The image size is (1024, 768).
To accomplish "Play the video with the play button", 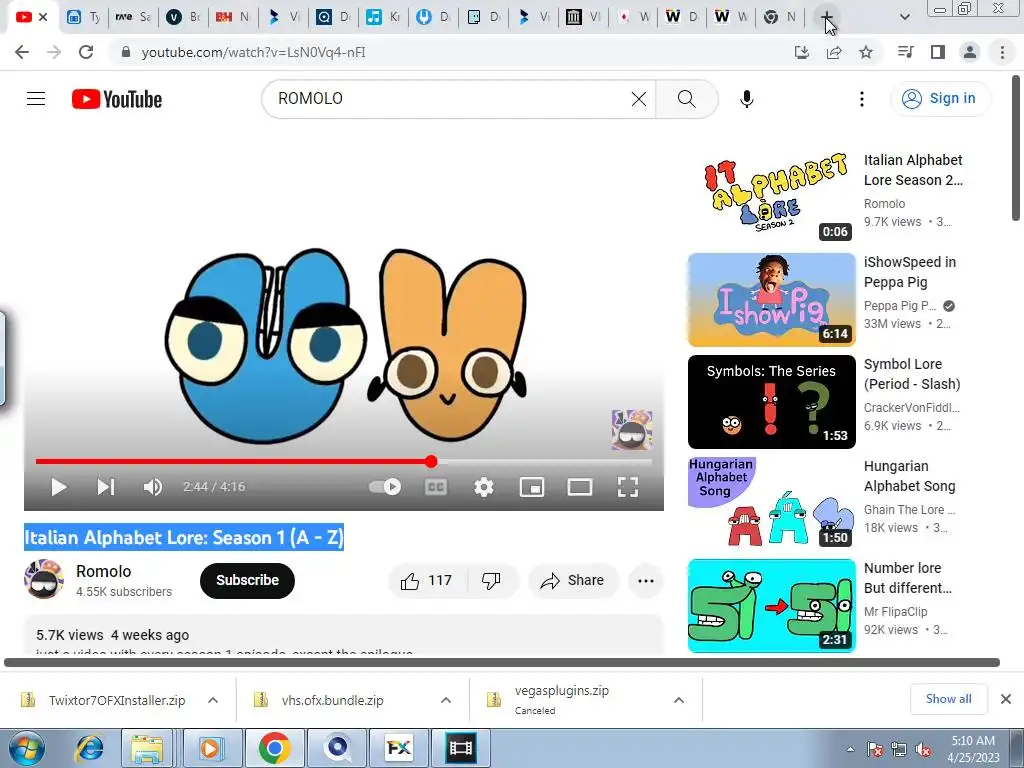I will tap(58, 487).
